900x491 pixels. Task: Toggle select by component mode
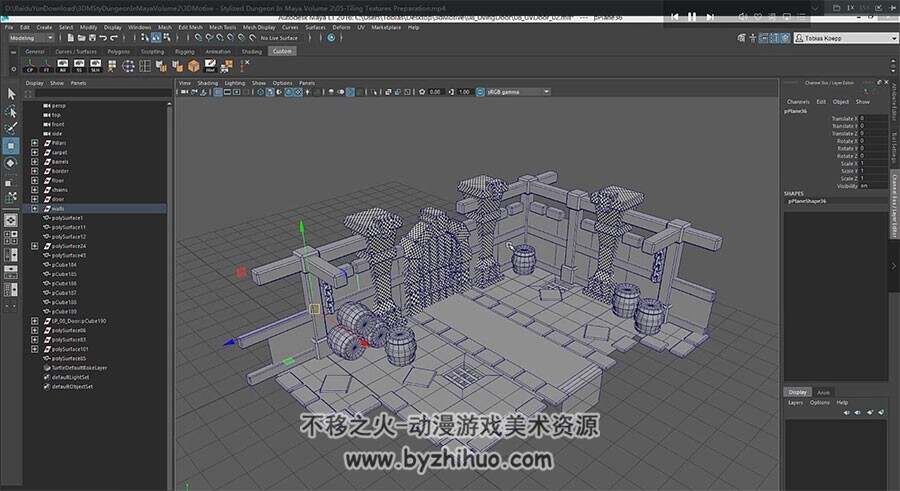166,38
